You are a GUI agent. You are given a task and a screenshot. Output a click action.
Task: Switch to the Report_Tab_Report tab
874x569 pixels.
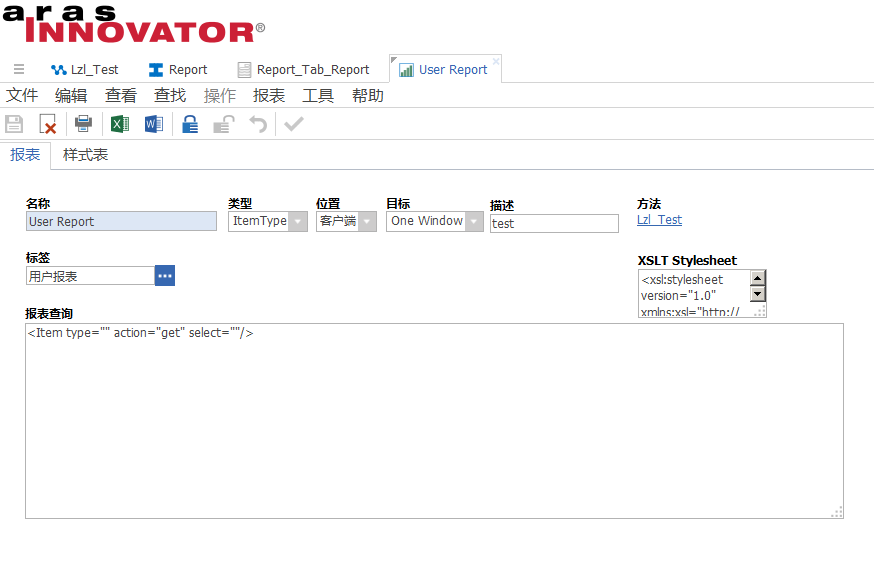coord(303,70)
